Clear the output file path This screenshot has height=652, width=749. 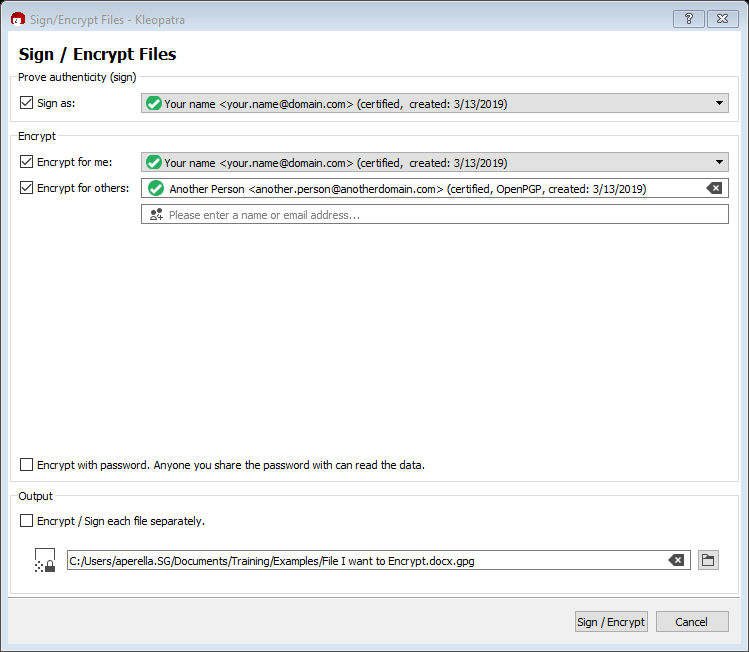(677, 560)
